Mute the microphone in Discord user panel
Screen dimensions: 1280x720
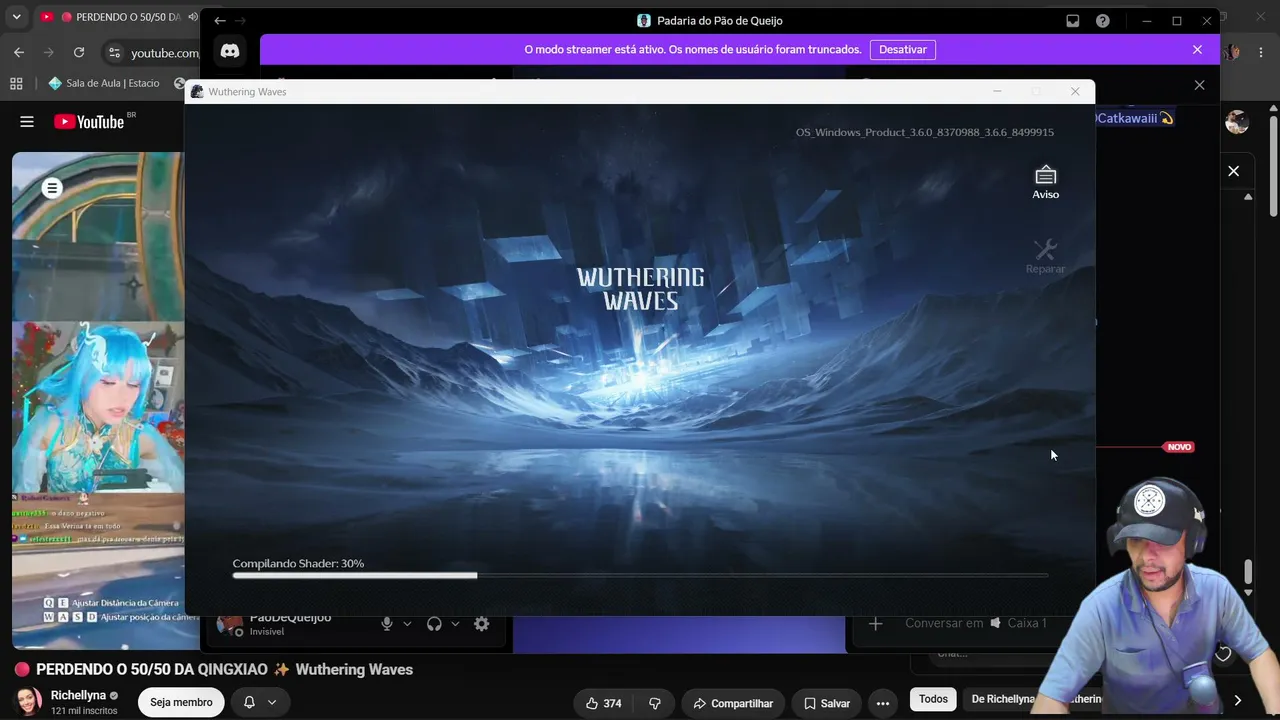(x=387, y=624)
